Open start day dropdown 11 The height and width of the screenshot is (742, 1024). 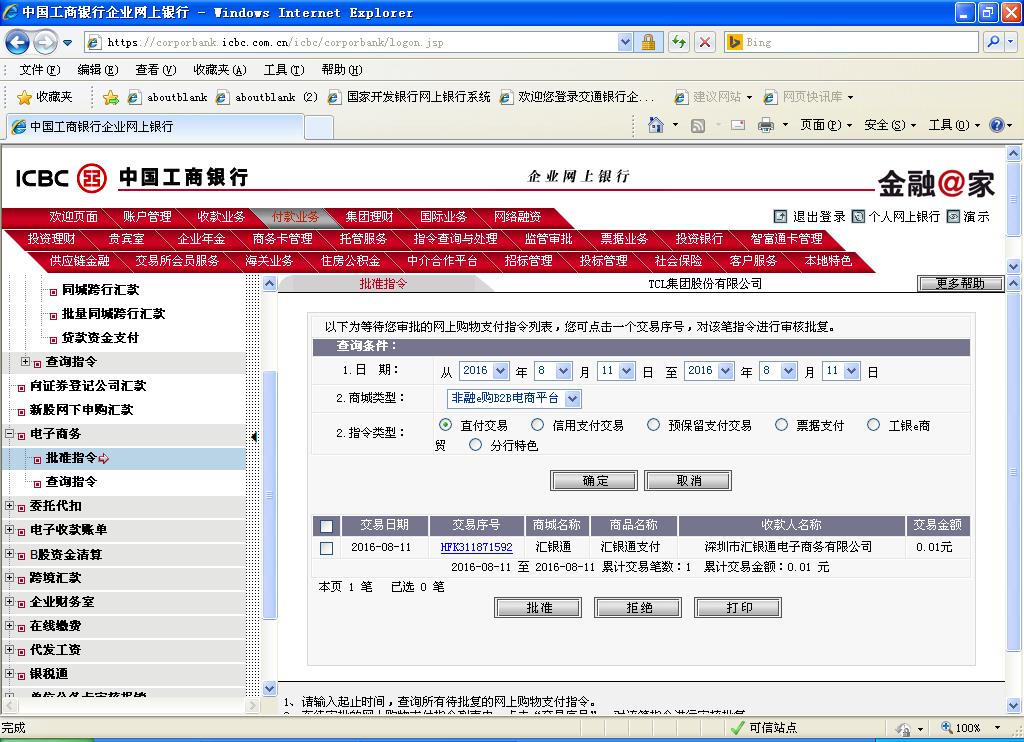click(616, 371)
